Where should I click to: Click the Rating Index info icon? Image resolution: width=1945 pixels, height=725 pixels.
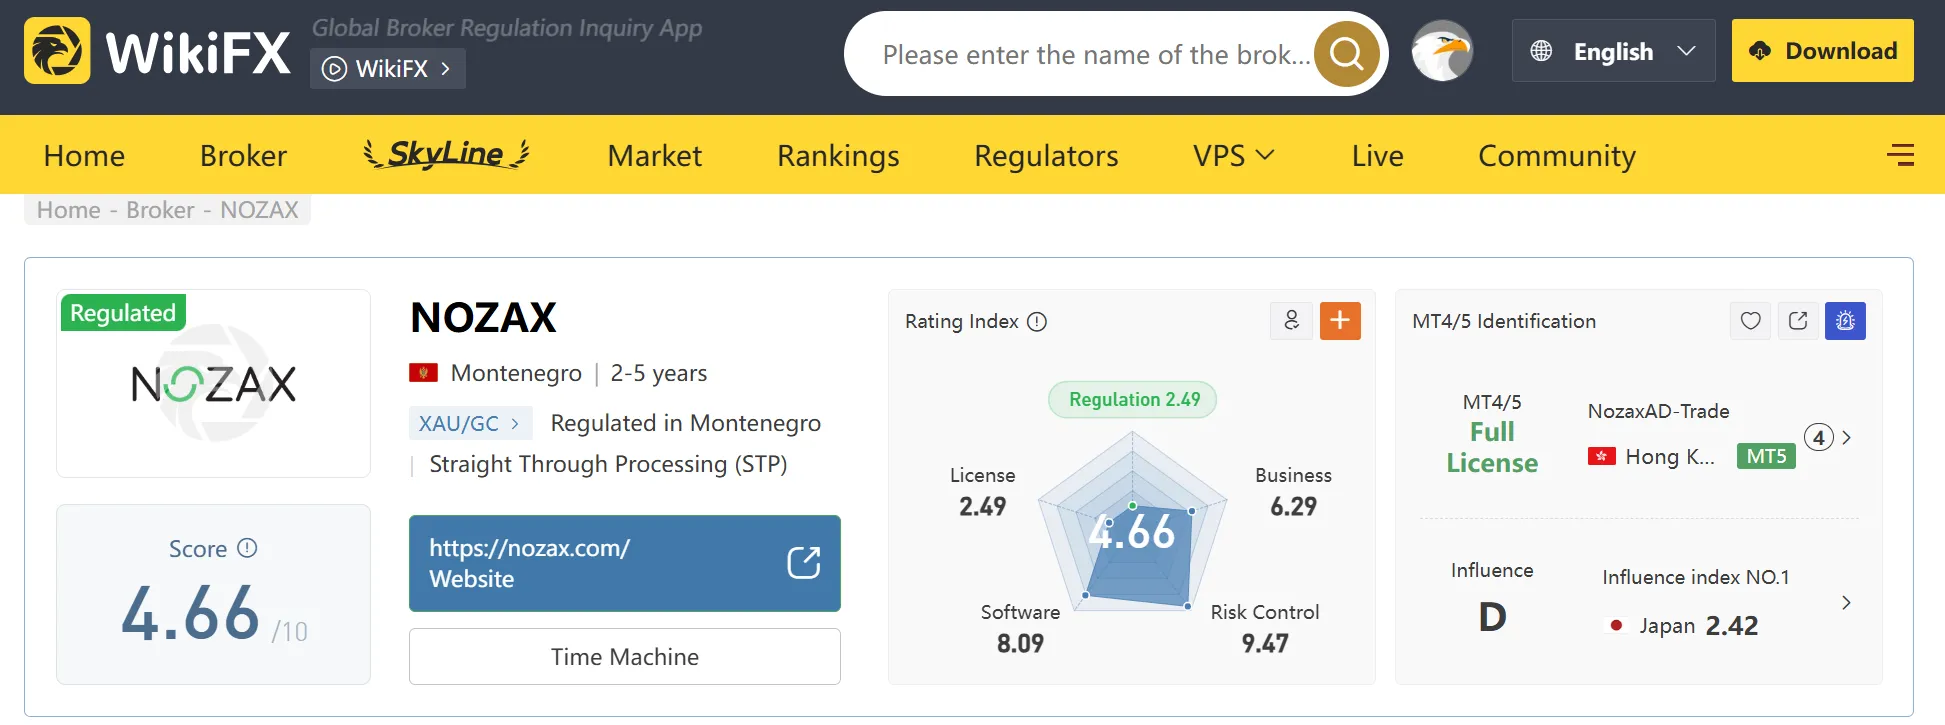[x=1037, y=321]
